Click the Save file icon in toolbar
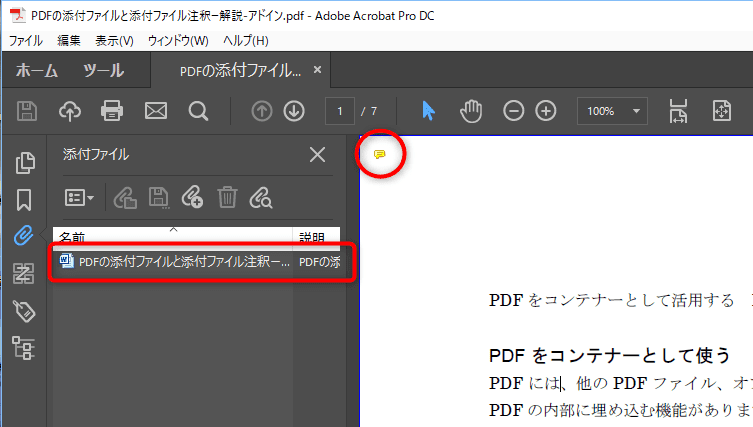Image resolution: width=753 pixels, height=427 pixels. pos(27,111)
